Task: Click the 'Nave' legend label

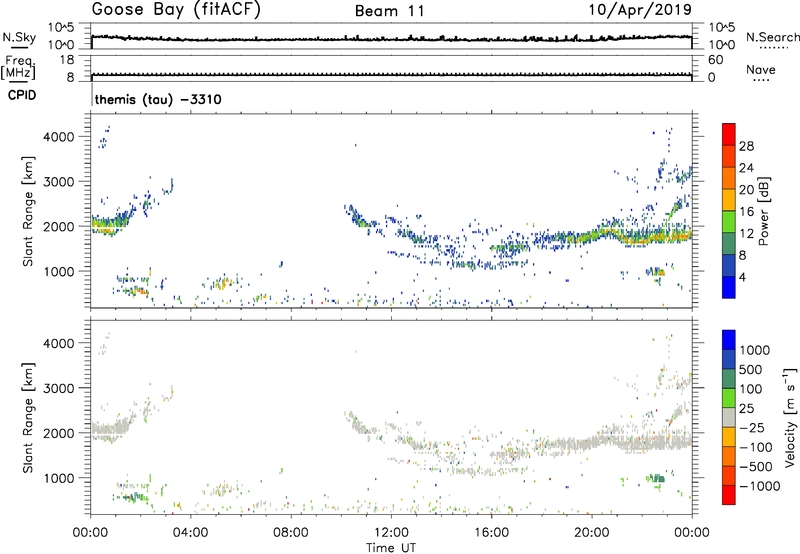Action: pos(761,69)
